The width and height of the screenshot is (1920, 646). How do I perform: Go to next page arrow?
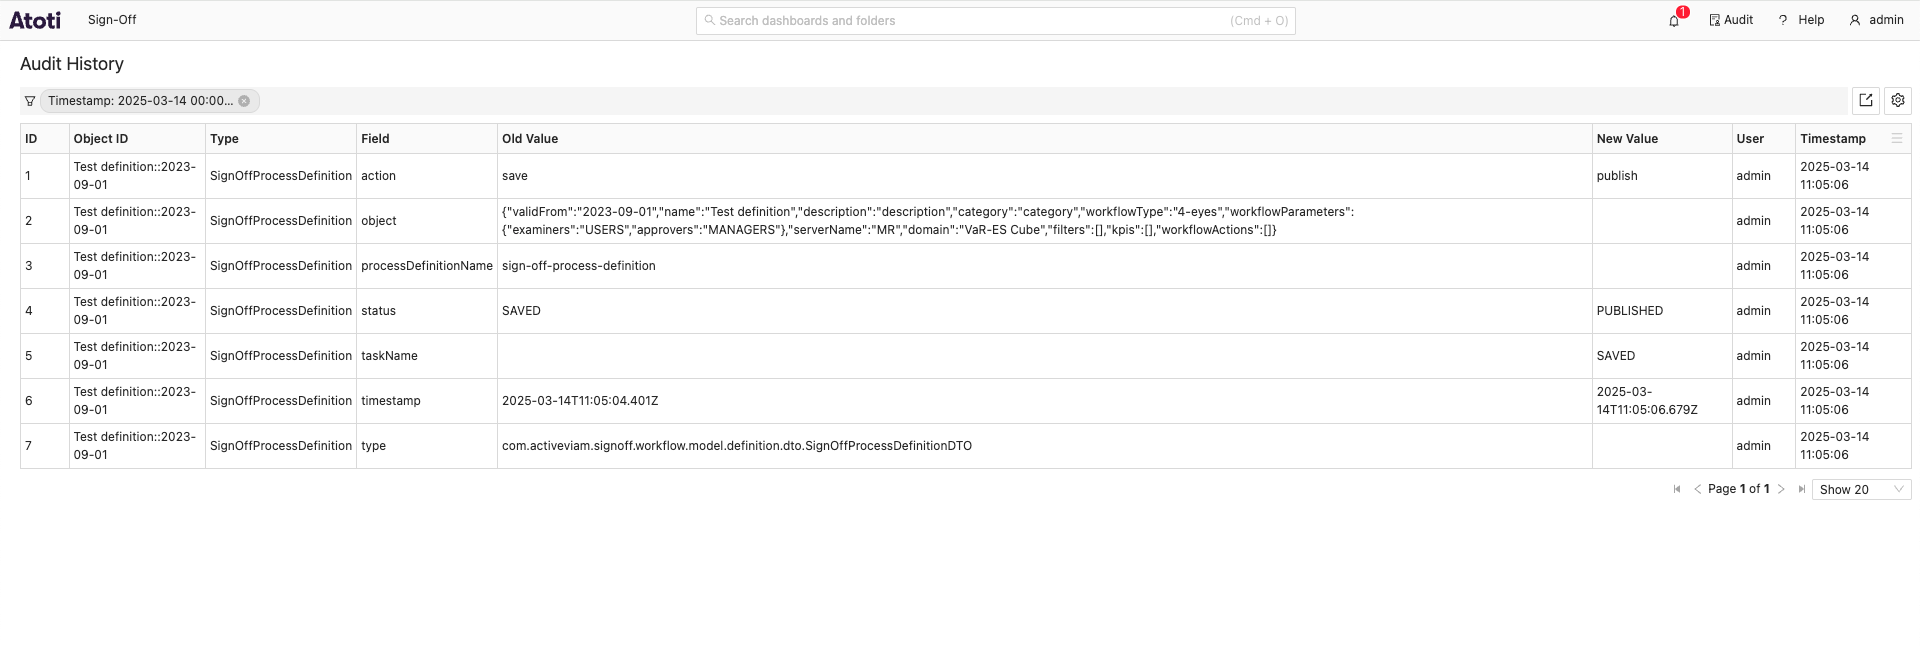click(x=1781, y=489)
